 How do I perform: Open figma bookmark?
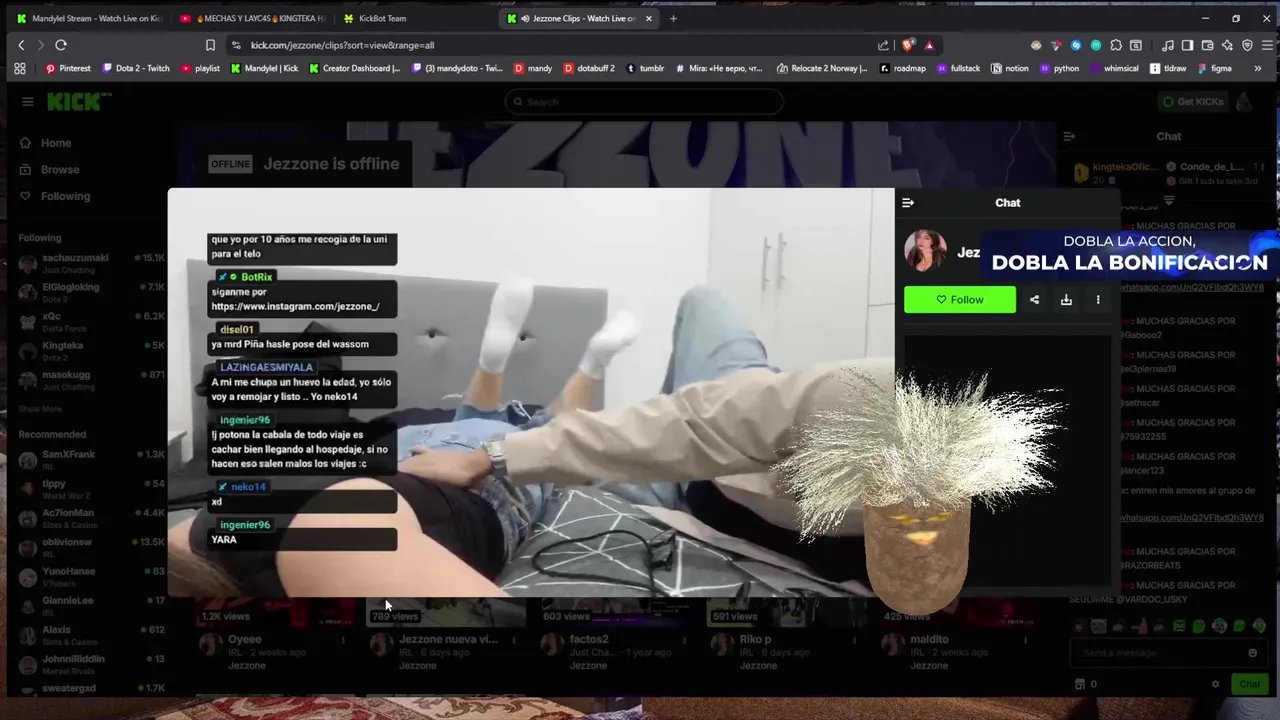pos(1213,69)
